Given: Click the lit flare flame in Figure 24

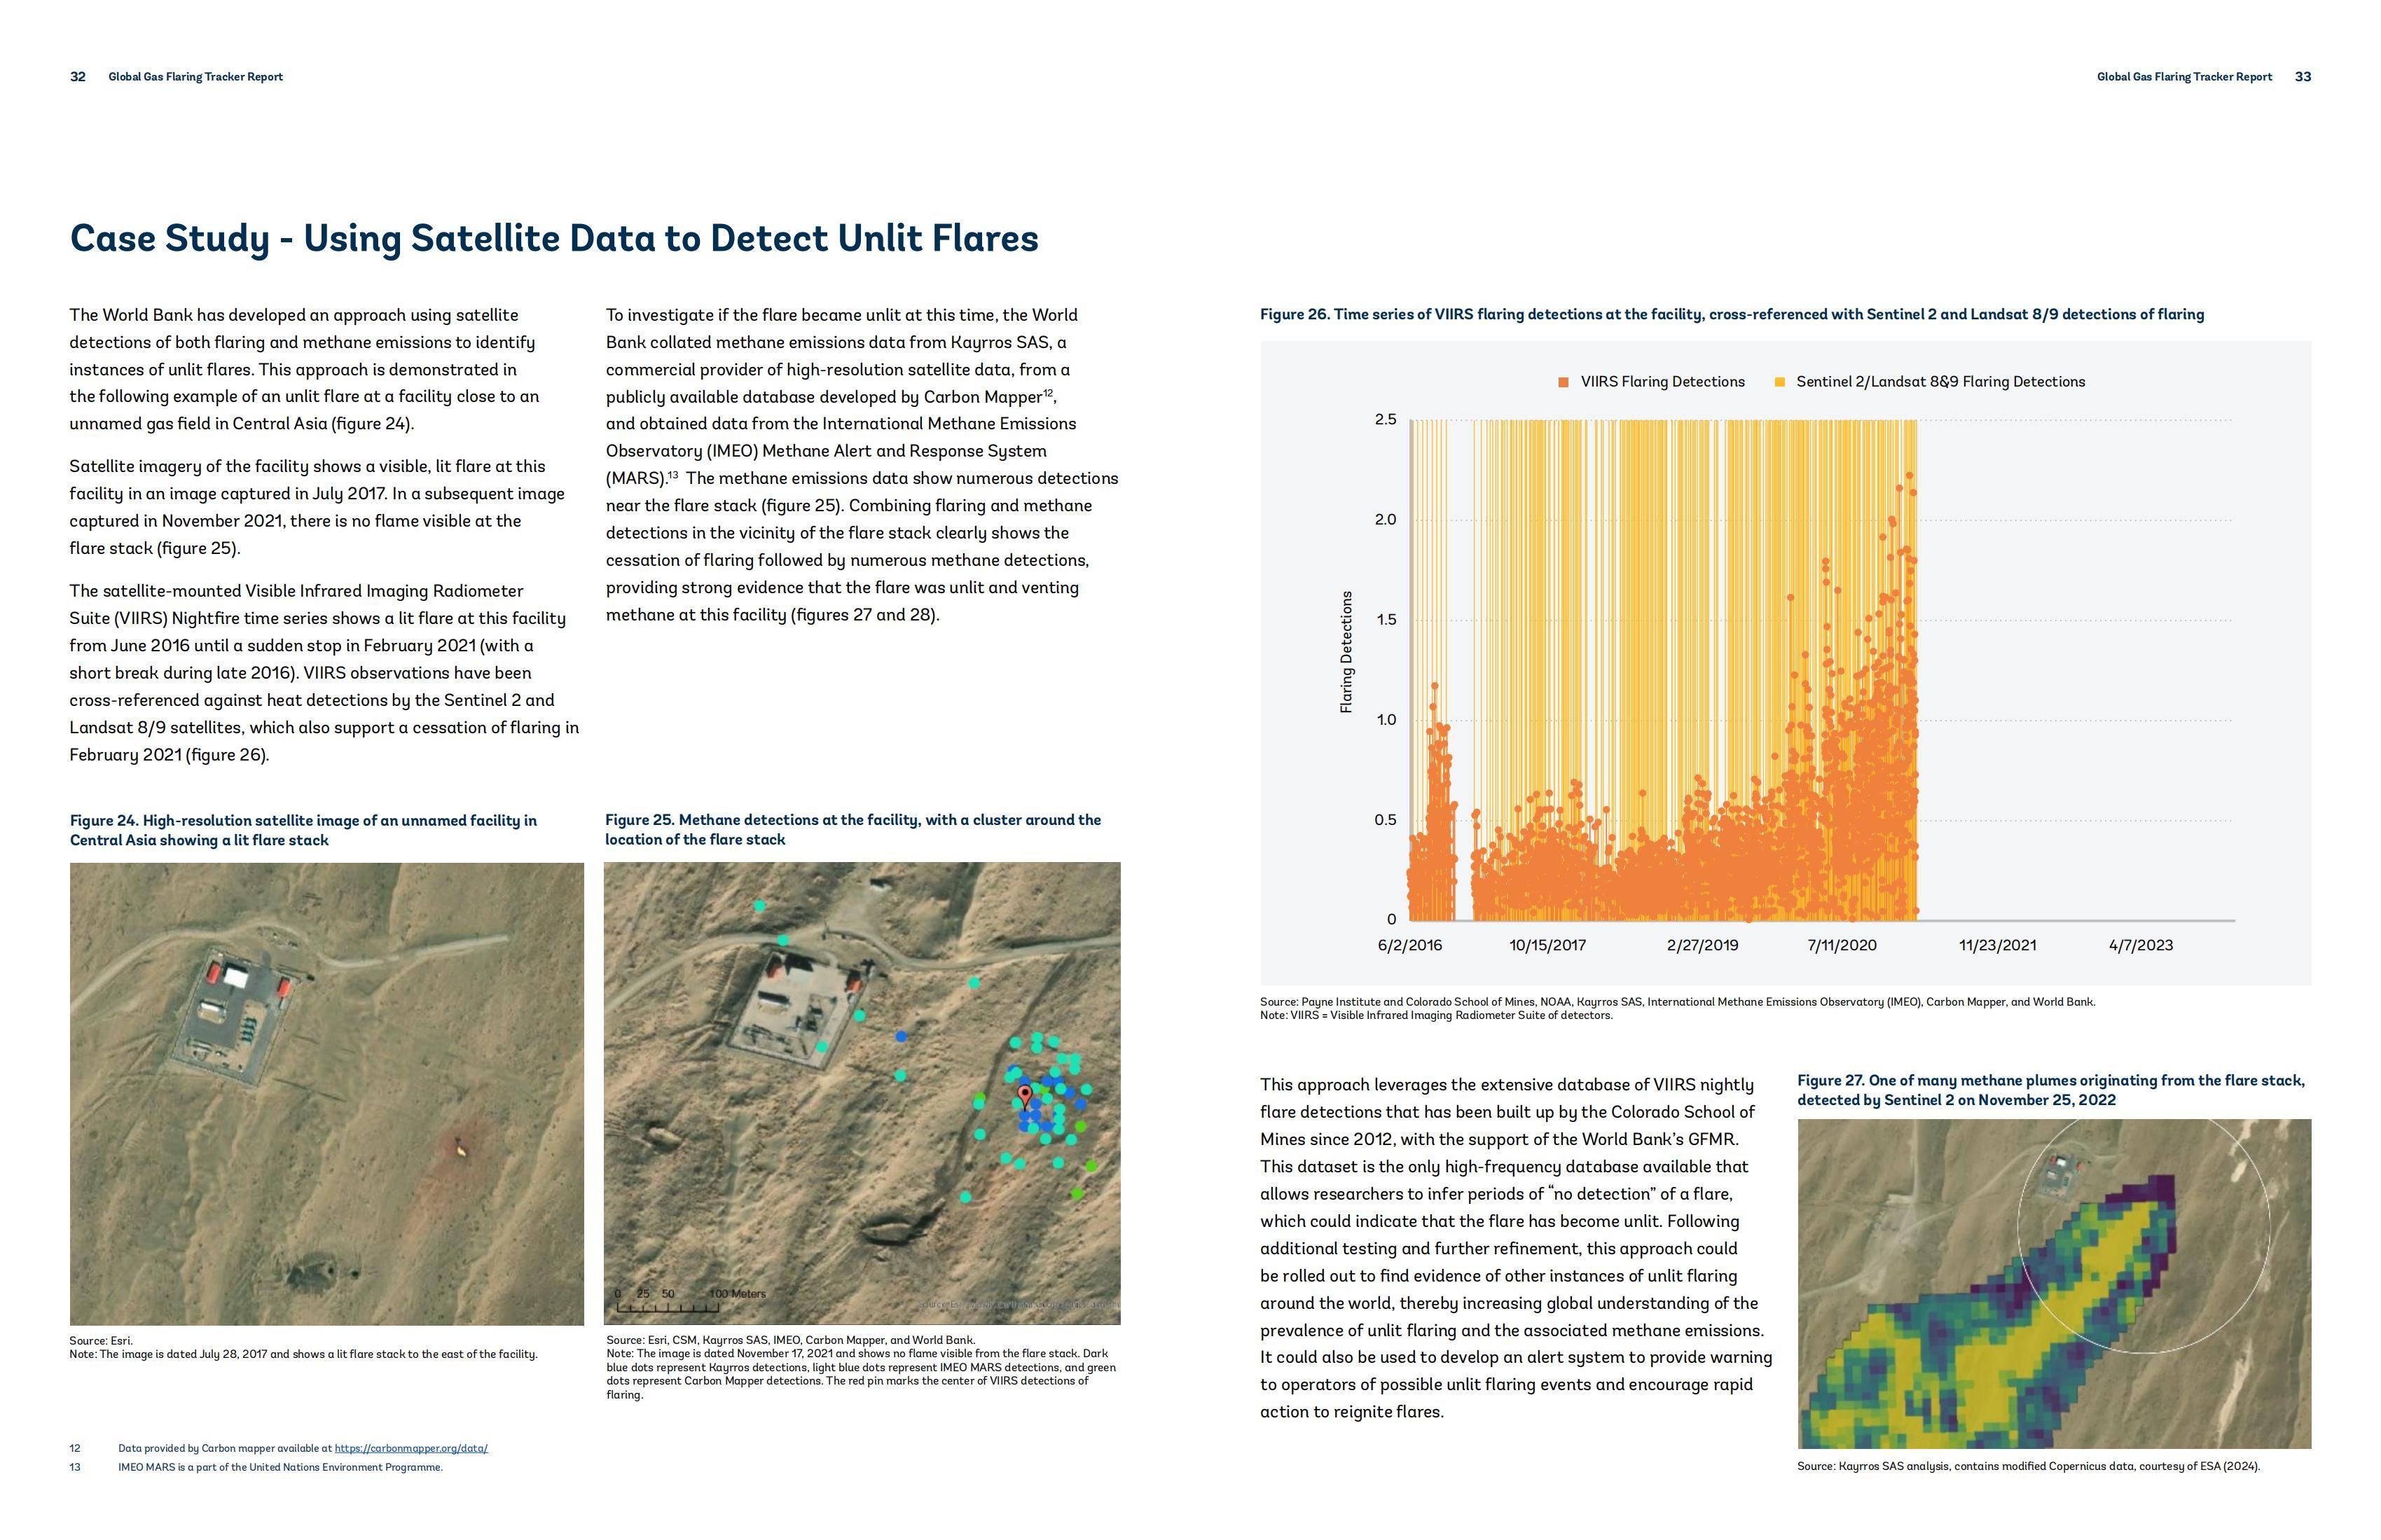Looking at the screenshot, I should [461, 1150].
